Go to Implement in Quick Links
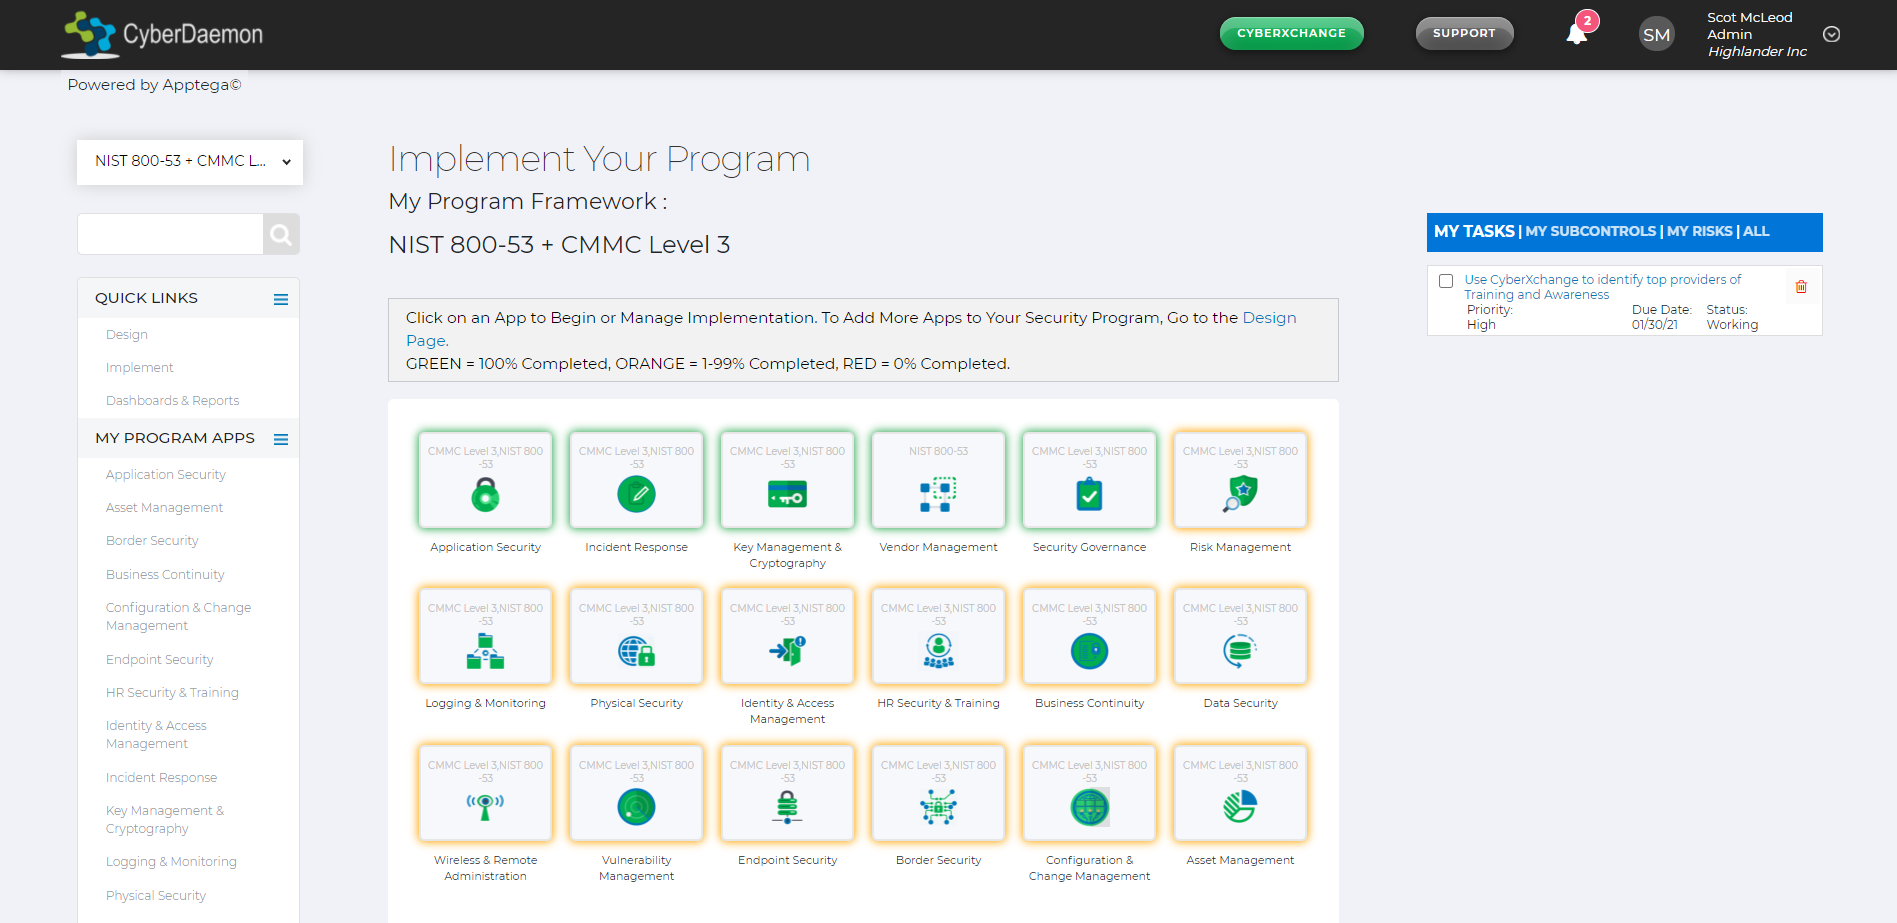1897x923 pixels. click(140, 367)
